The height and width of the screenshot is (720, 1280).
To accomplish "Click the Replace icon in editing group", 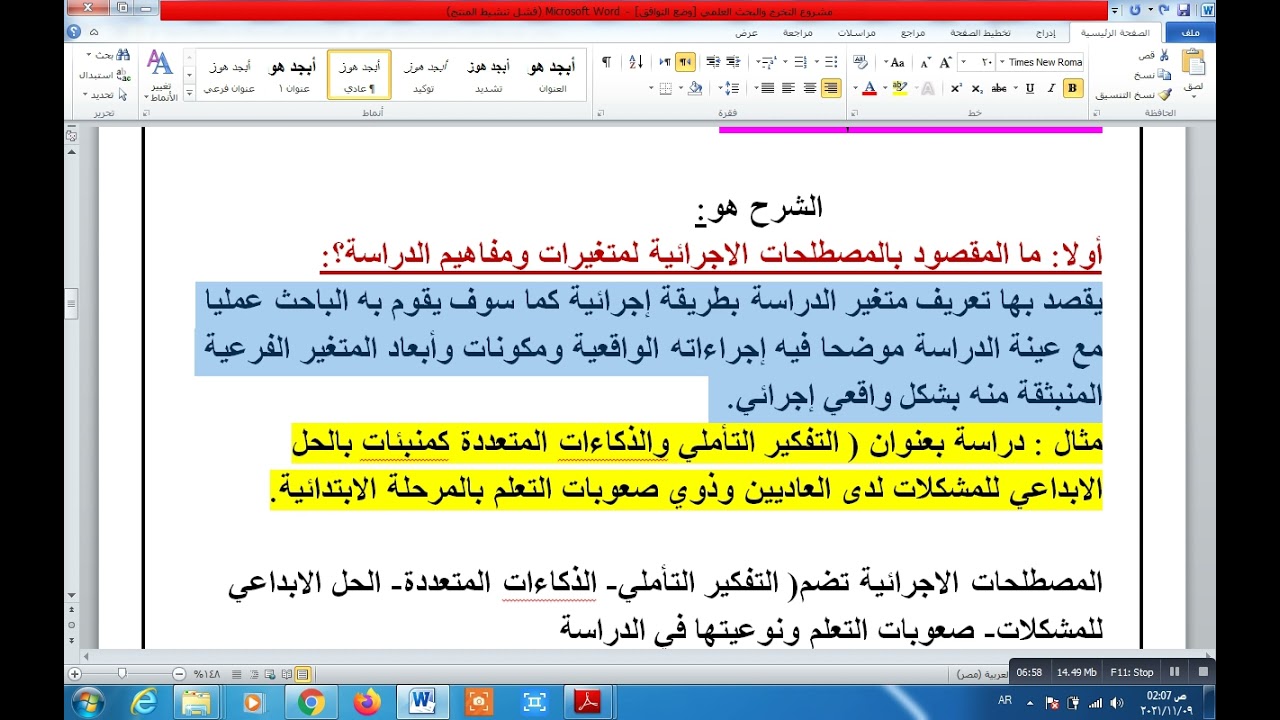I will [123, 74].
